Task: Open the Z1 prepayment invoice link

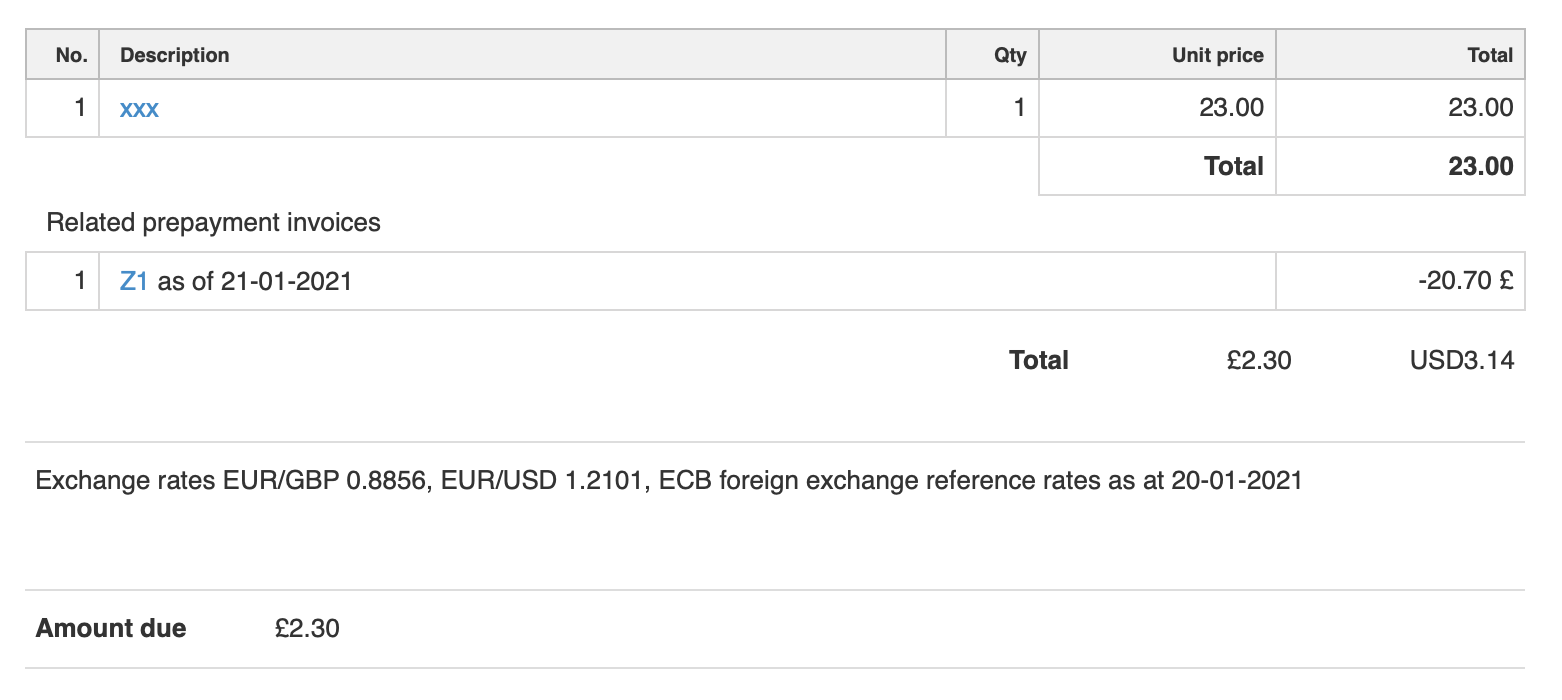Action: click(134, 282)
